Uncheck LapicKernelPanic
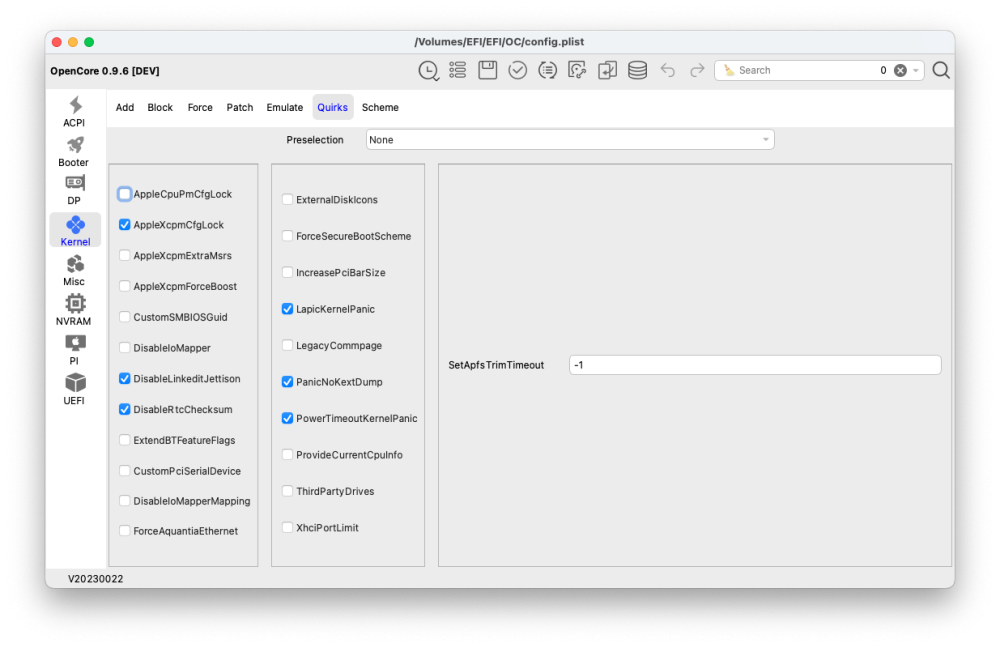1000x648 pixels. point(287,309)
